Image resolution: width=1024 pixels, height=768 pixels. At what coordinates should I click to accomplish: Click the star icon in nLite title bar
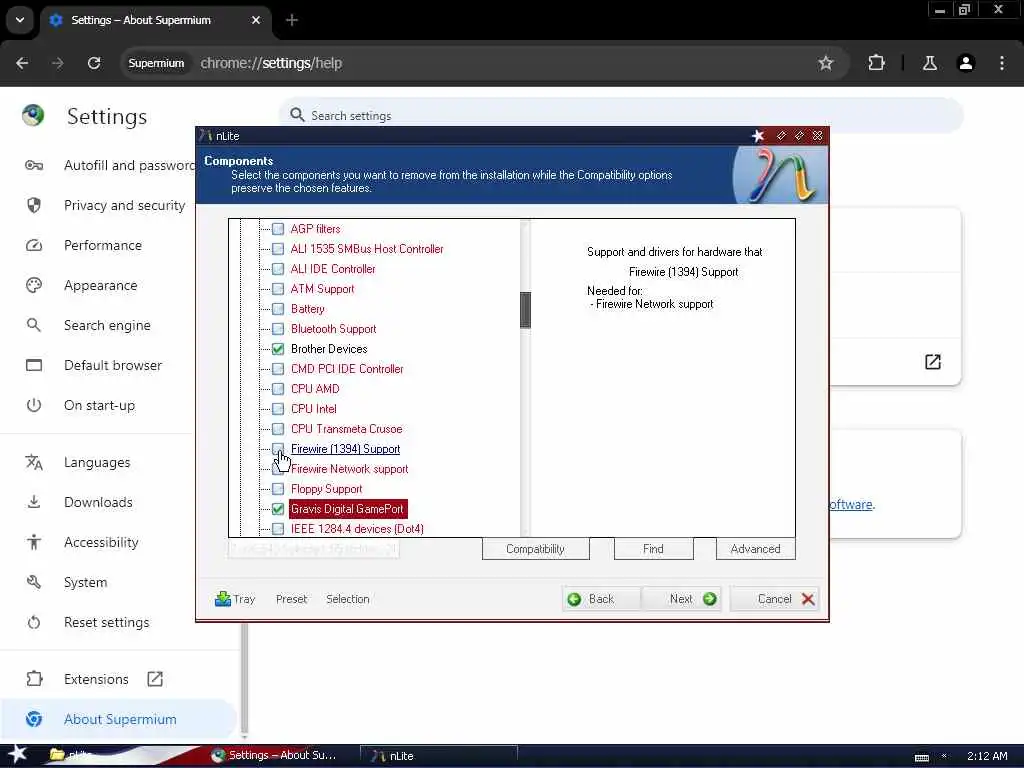pos(758,136)
